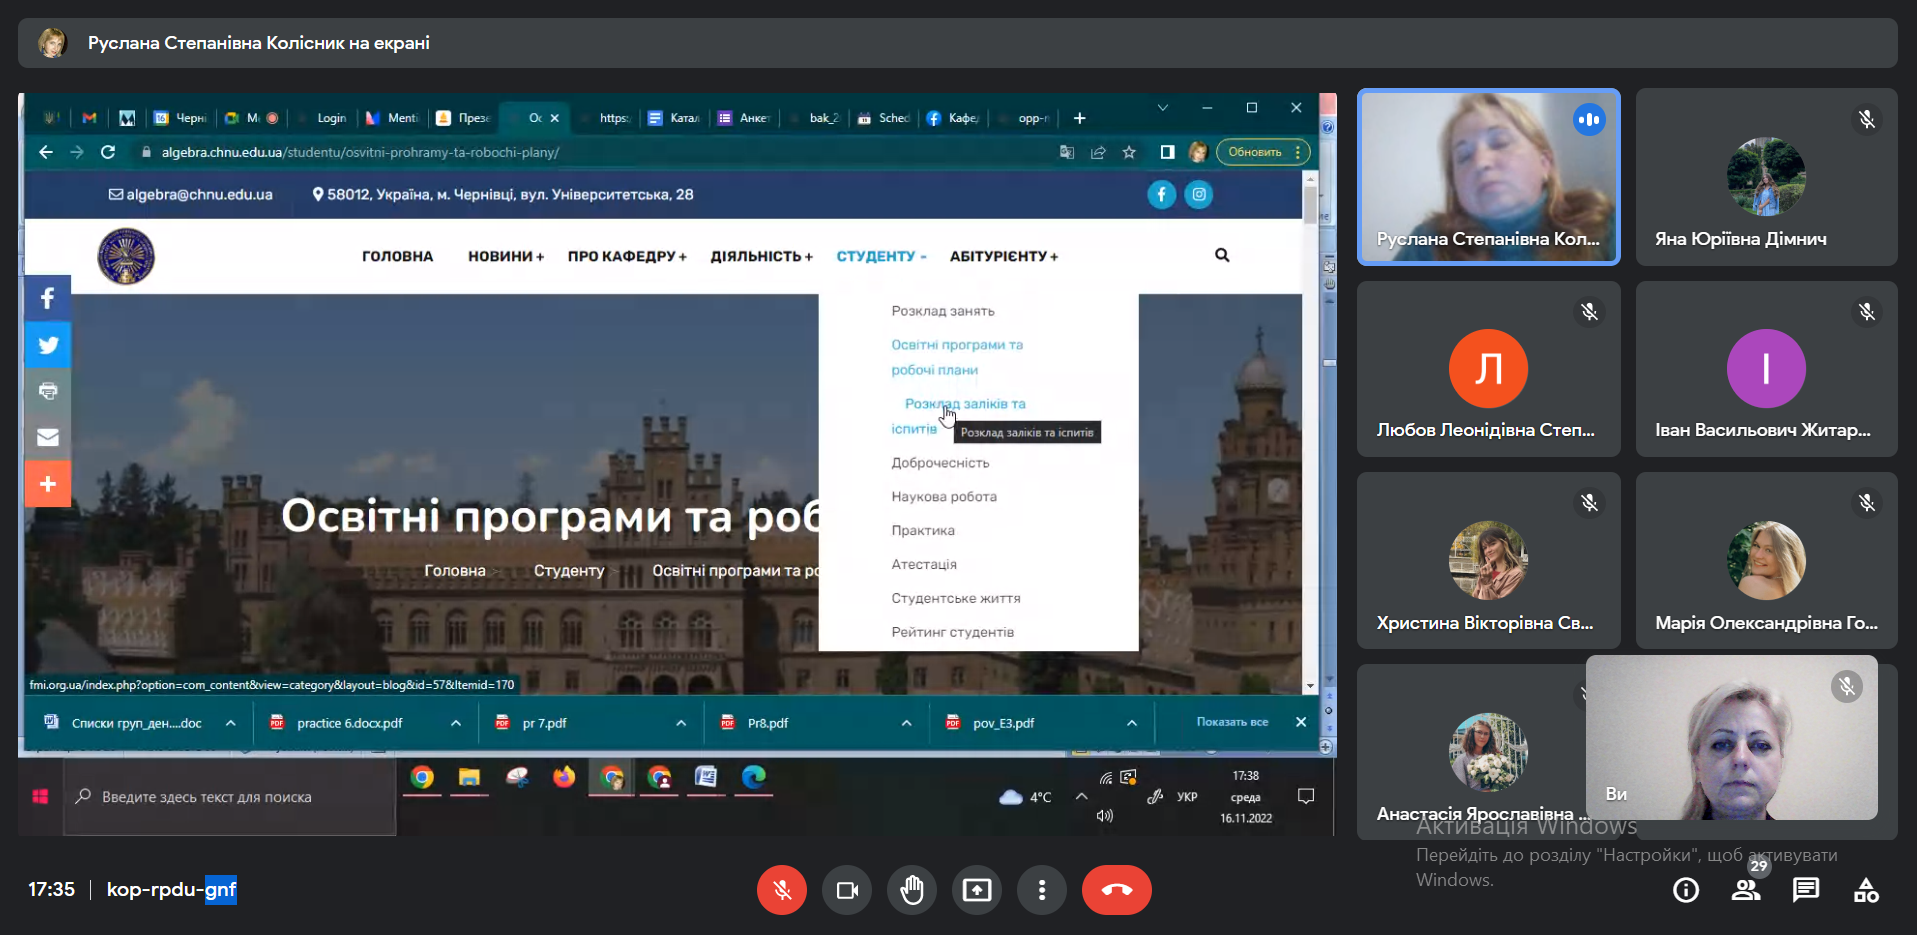Click print icon in side share bar

47,391
